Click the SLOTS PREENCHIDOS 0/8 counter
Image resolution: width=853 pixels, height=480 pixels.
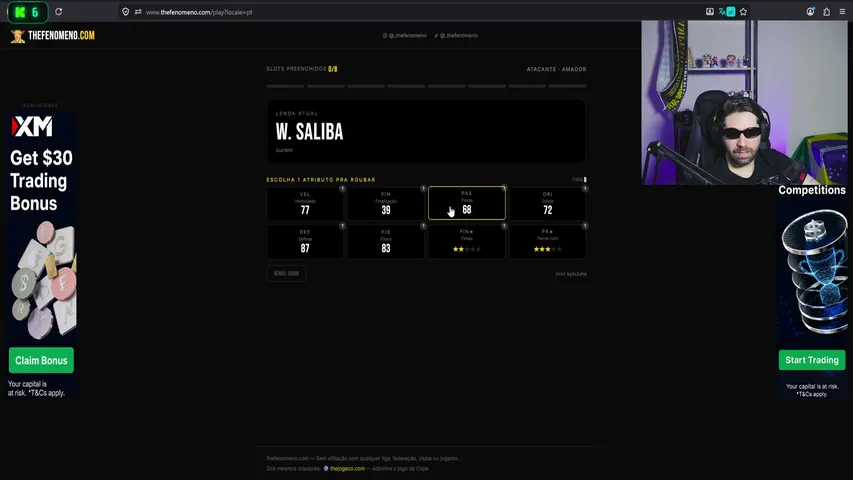(302, 69)
